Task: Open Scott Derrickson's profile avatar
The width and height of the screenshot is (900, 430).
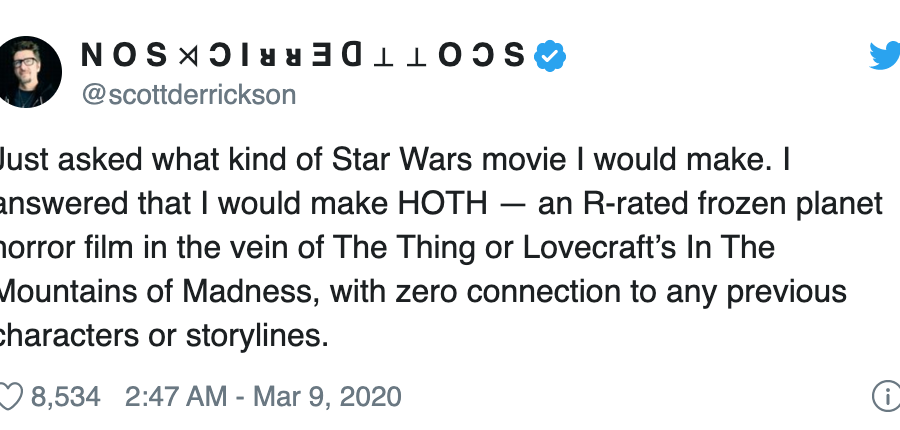Action: point(30,72)
